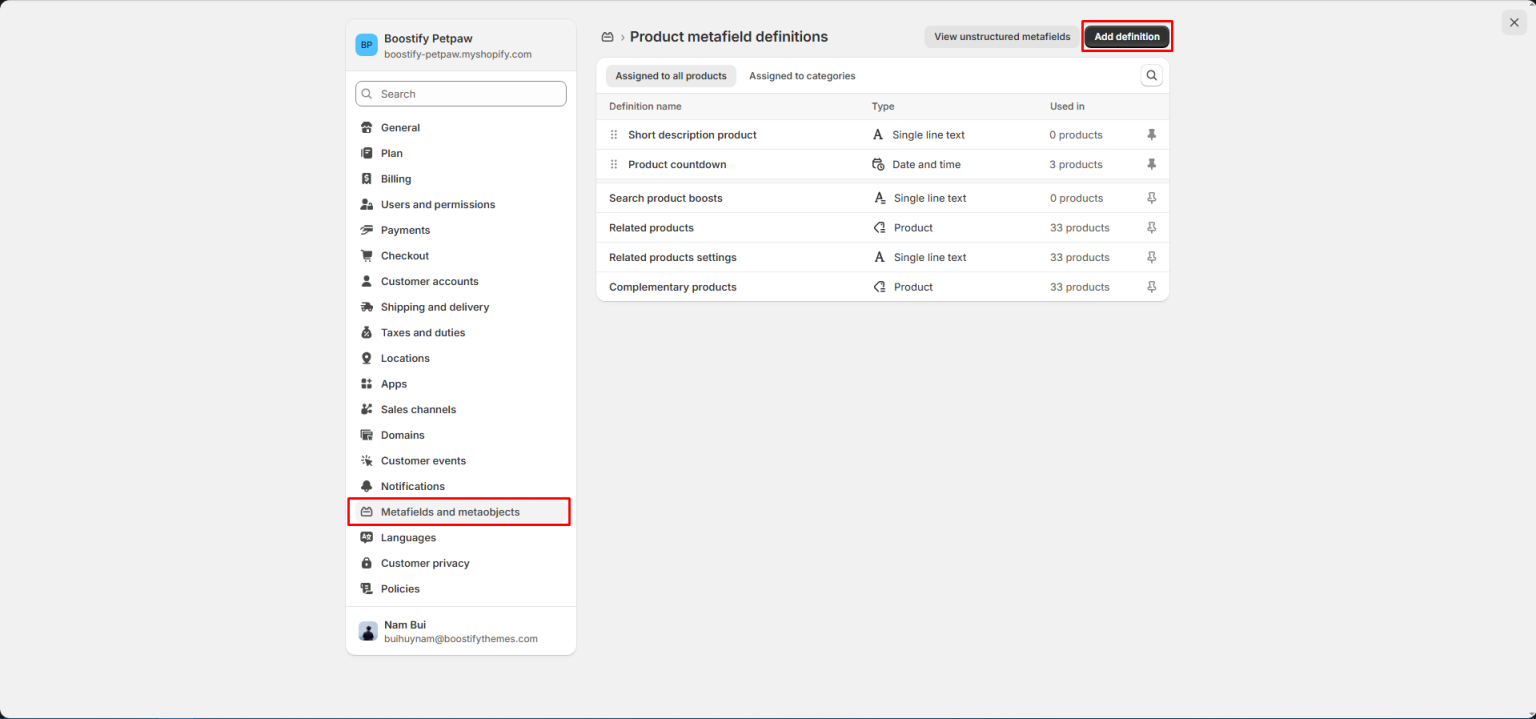Open Languages settings via its icon
This screenshot has height=719, width=1536.
point(367,537)
